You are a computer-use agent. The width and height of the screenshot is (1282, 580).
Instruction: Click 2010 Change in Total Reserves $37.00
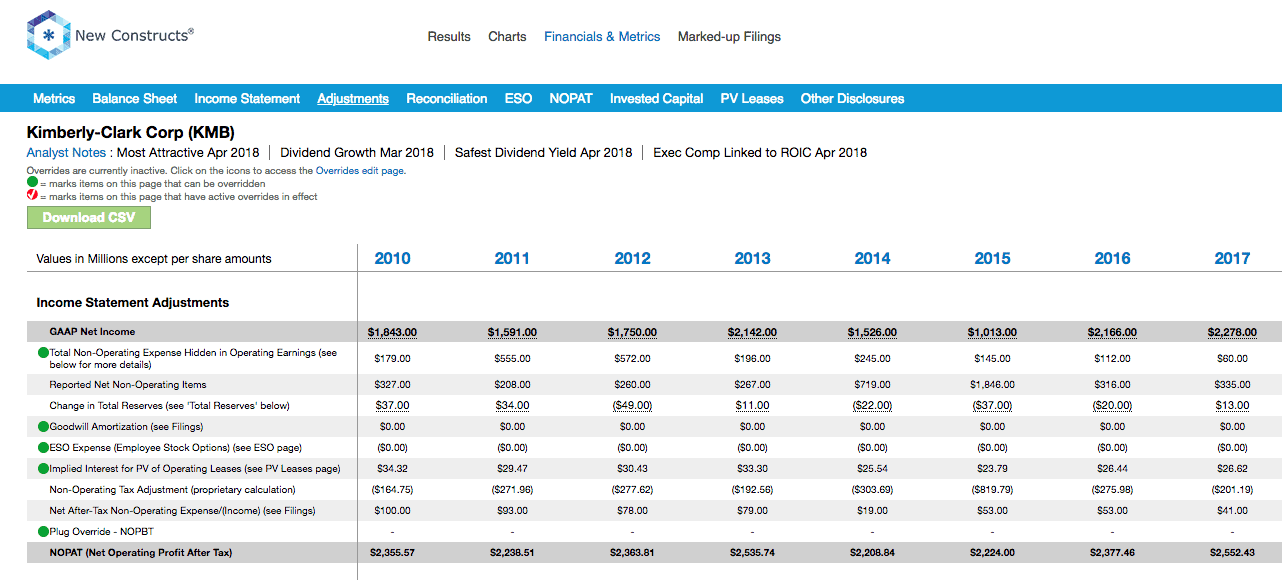[x=392, y=405]
